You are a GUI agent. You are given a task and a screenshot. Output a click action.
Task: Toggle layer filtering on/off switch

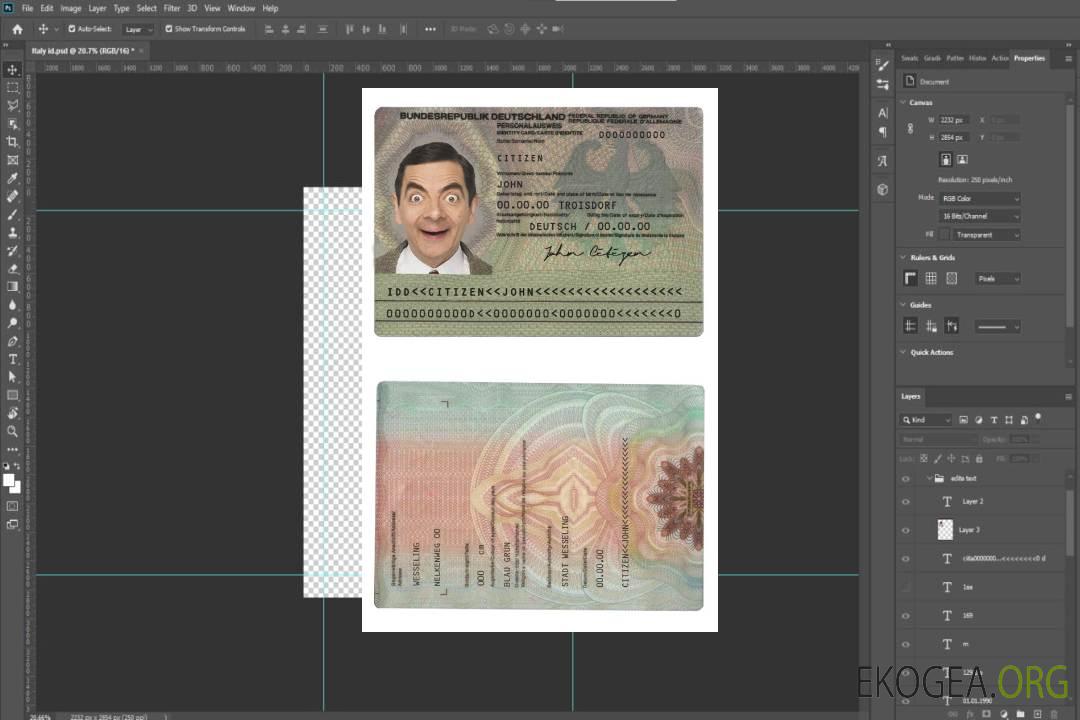pyautogui.click(x=1038, y=418)
